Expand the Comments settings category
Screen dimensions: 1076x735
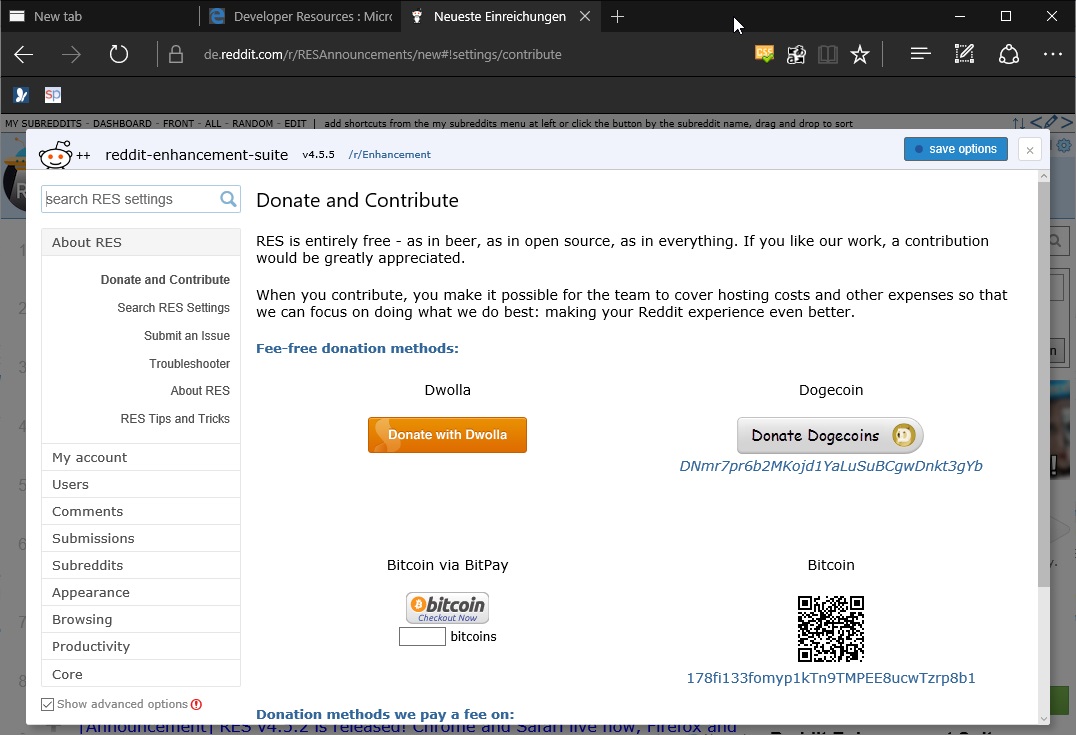click(141, 511)
